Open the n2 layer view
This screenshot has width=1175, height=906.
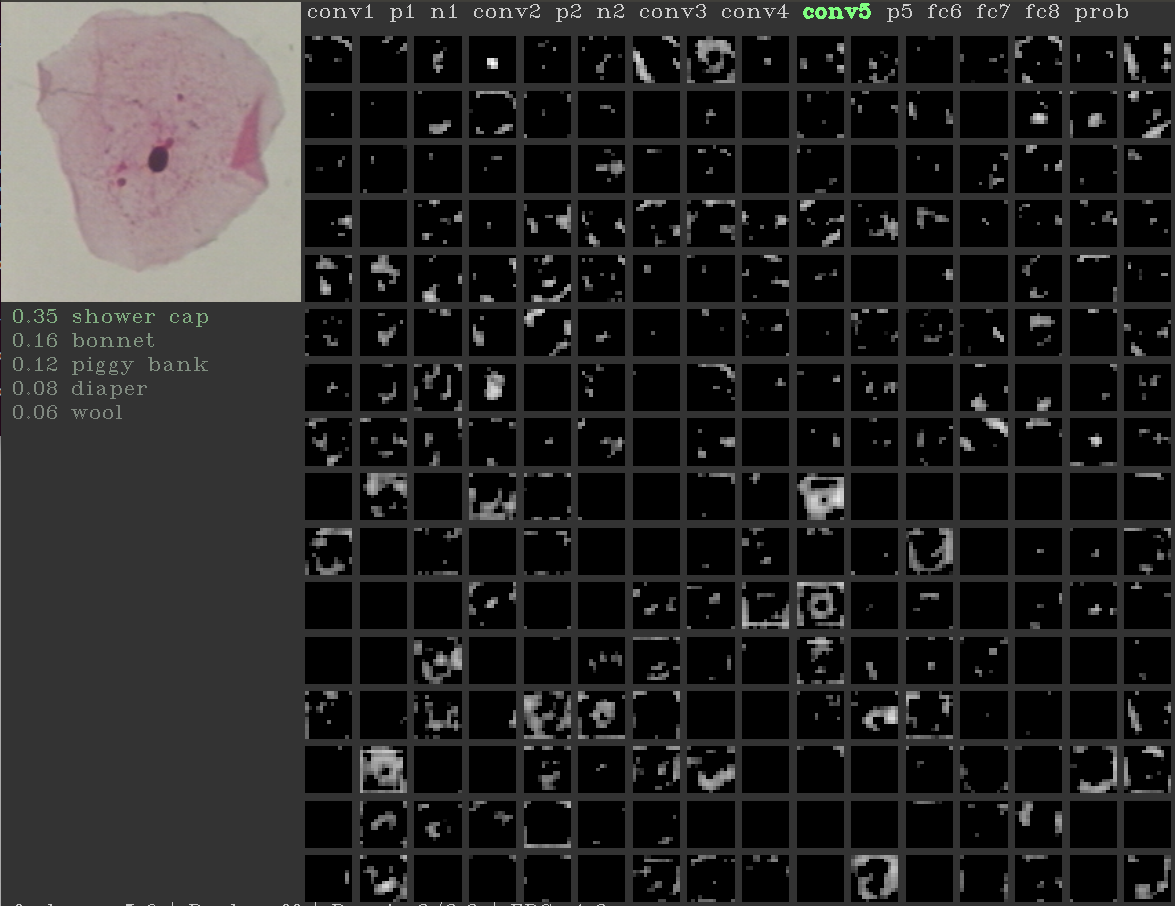[611, 12]
